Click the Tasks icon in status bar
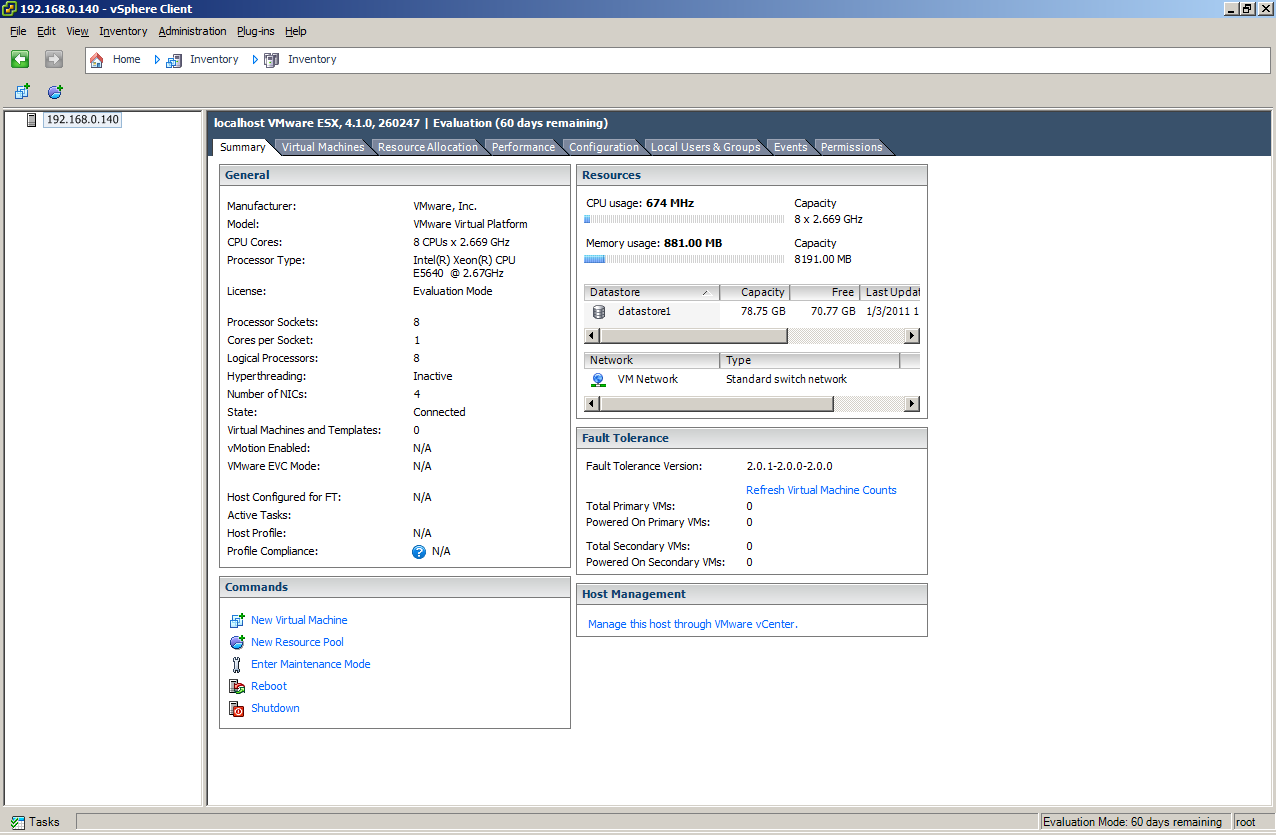The height and width of the screenshot is (835, 1280). [x=17, y=822]
